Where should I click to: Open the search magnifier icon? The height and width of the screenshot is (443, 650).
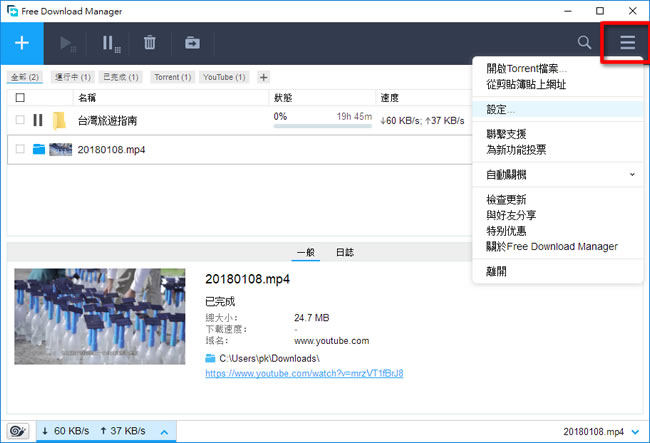point(584,42)
